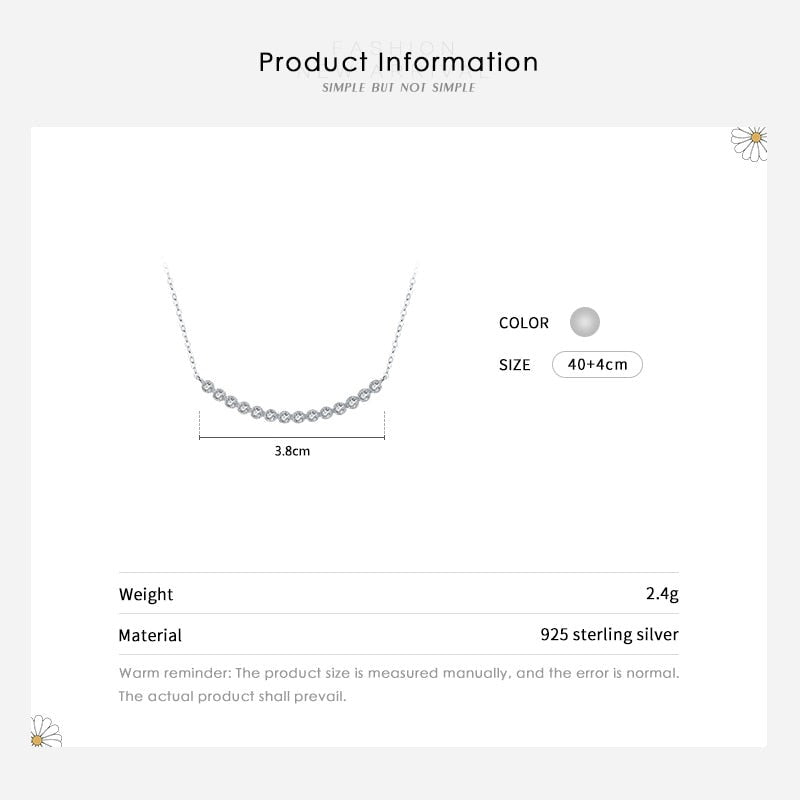
Task: Click the horizontal measurement line under pendant
Action: (x=292, y=435)
